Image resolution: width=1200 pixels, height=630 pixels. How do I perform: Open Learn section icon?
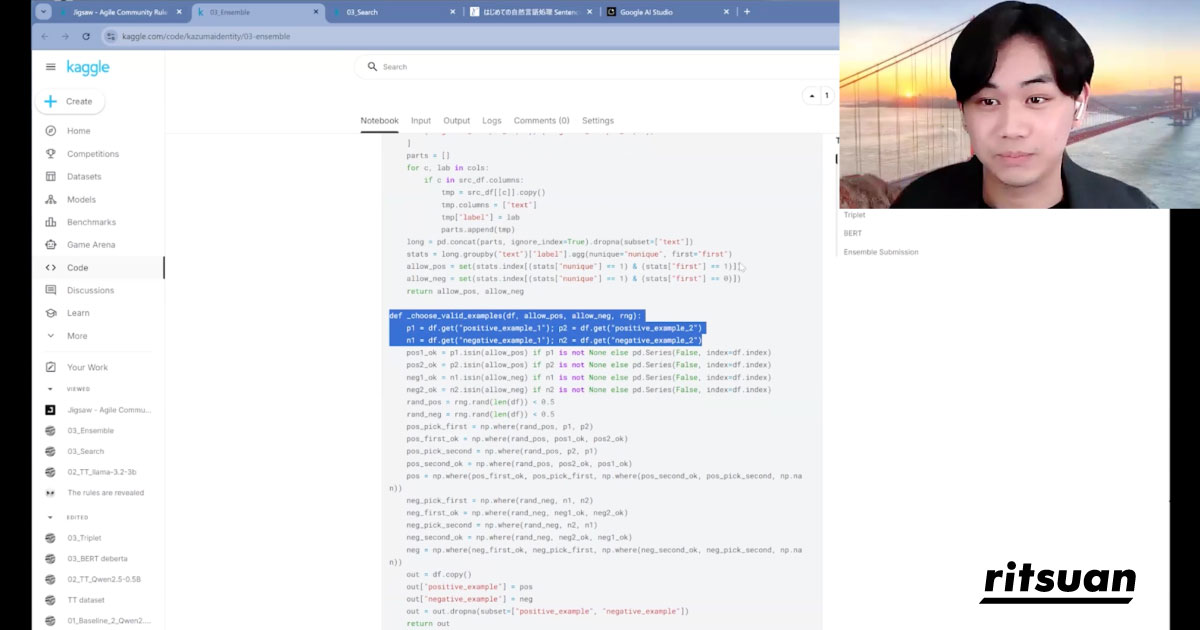pyautogui.click(x=51, y=313)
